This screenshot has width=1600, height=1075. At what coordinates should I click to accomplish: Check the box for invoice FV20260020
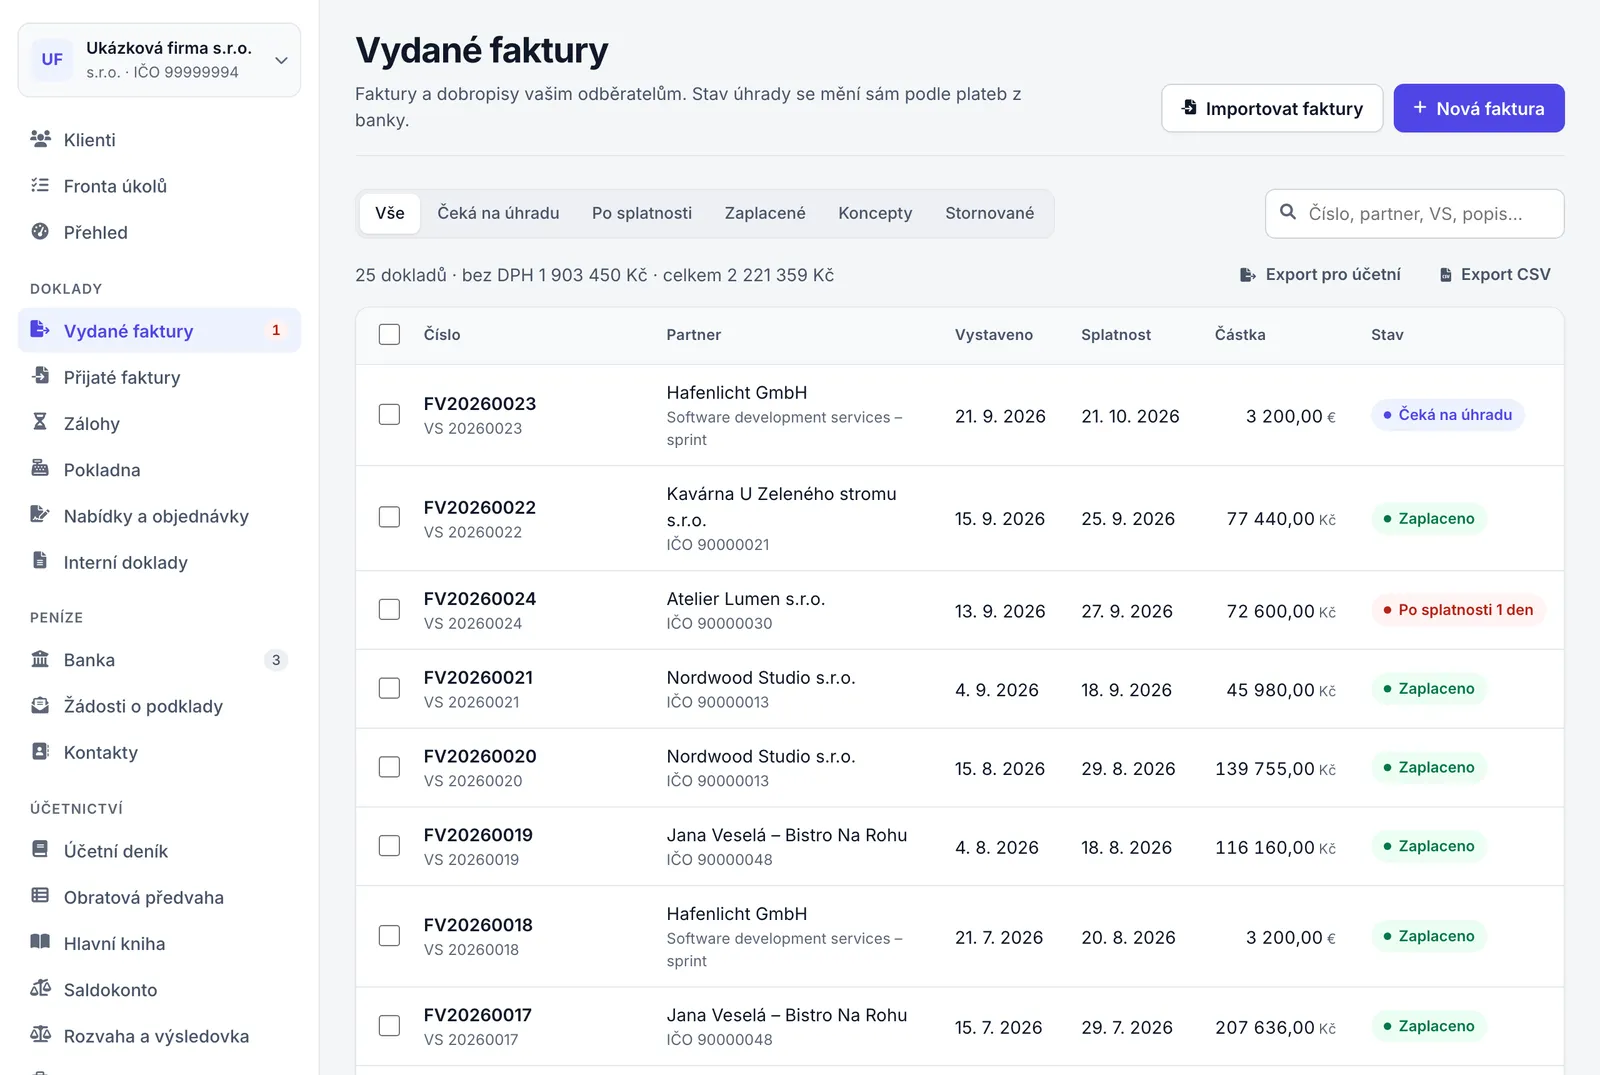tap(389, 767)
